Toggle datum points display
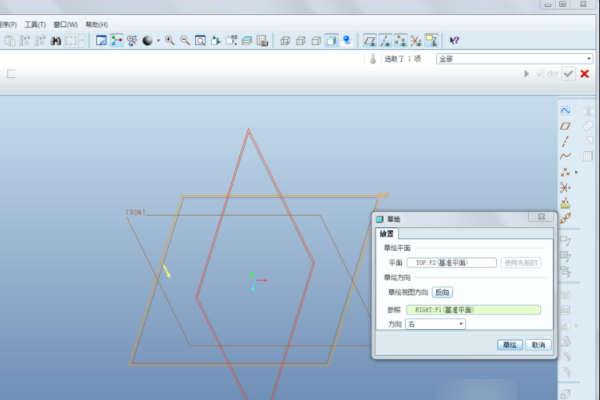Viewport: 600px width, 400px height. click(401, 41)
